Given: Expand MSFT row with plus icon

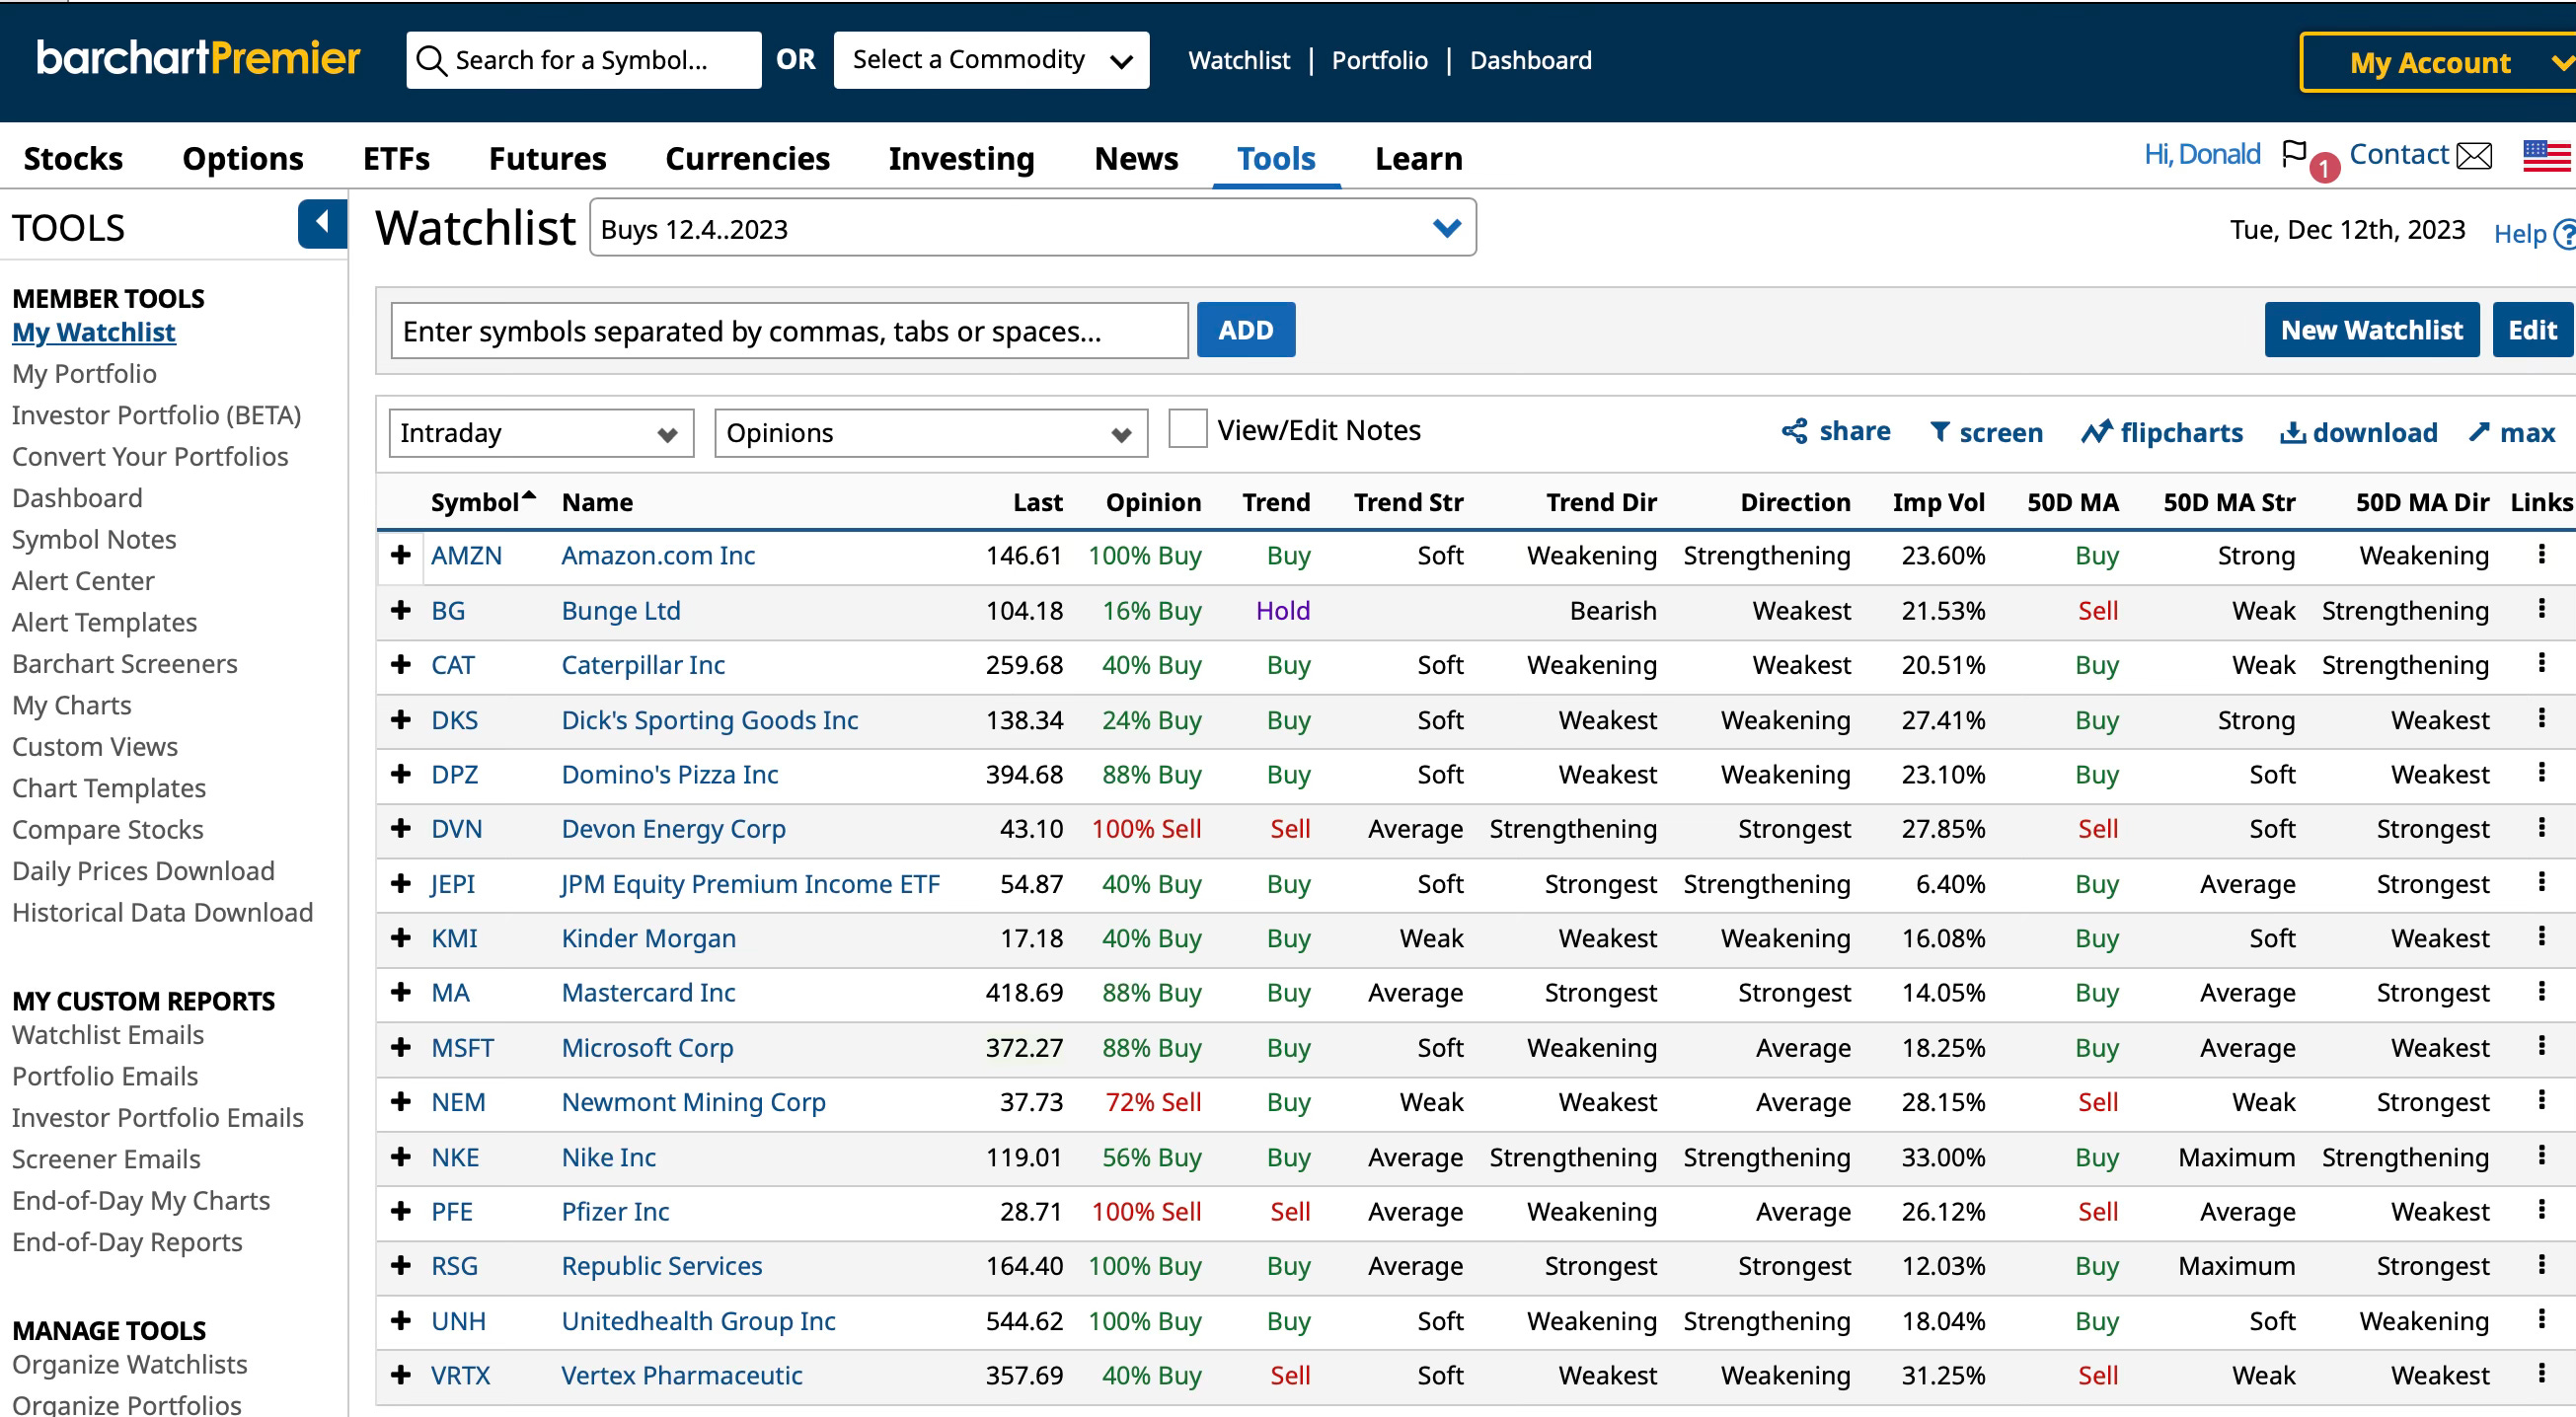Looking at the screenshot, I should [401, 1047].
